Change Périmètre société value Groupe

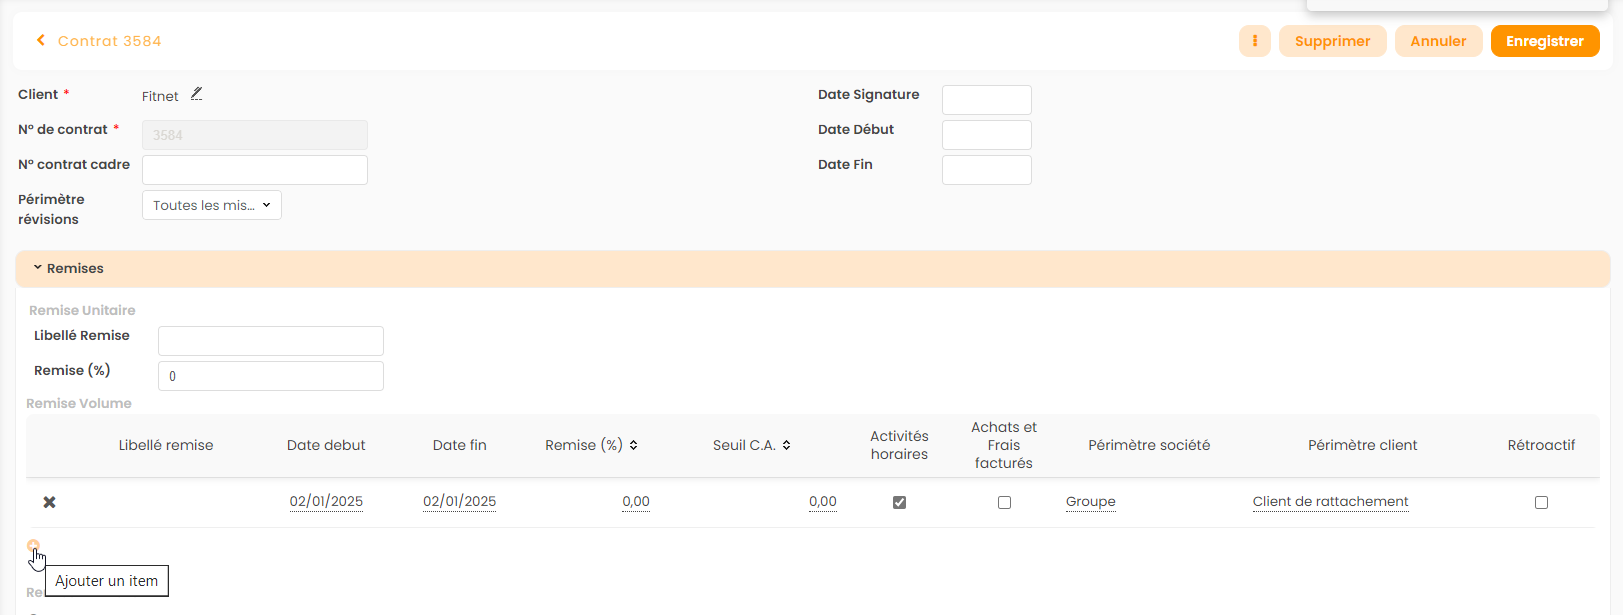(x=1090, y=502)
